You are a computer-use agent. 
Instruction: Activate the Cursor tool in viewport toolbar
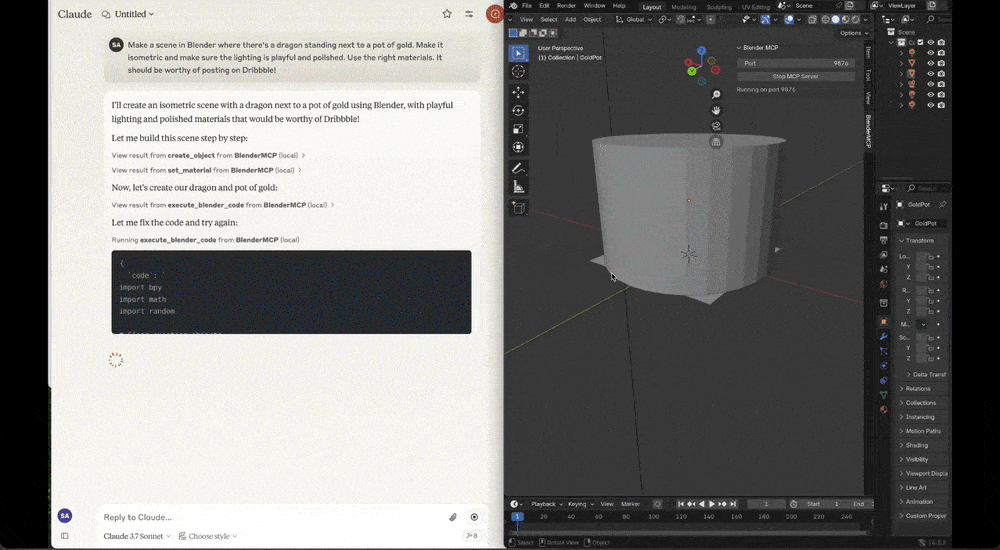click(518, 71)
